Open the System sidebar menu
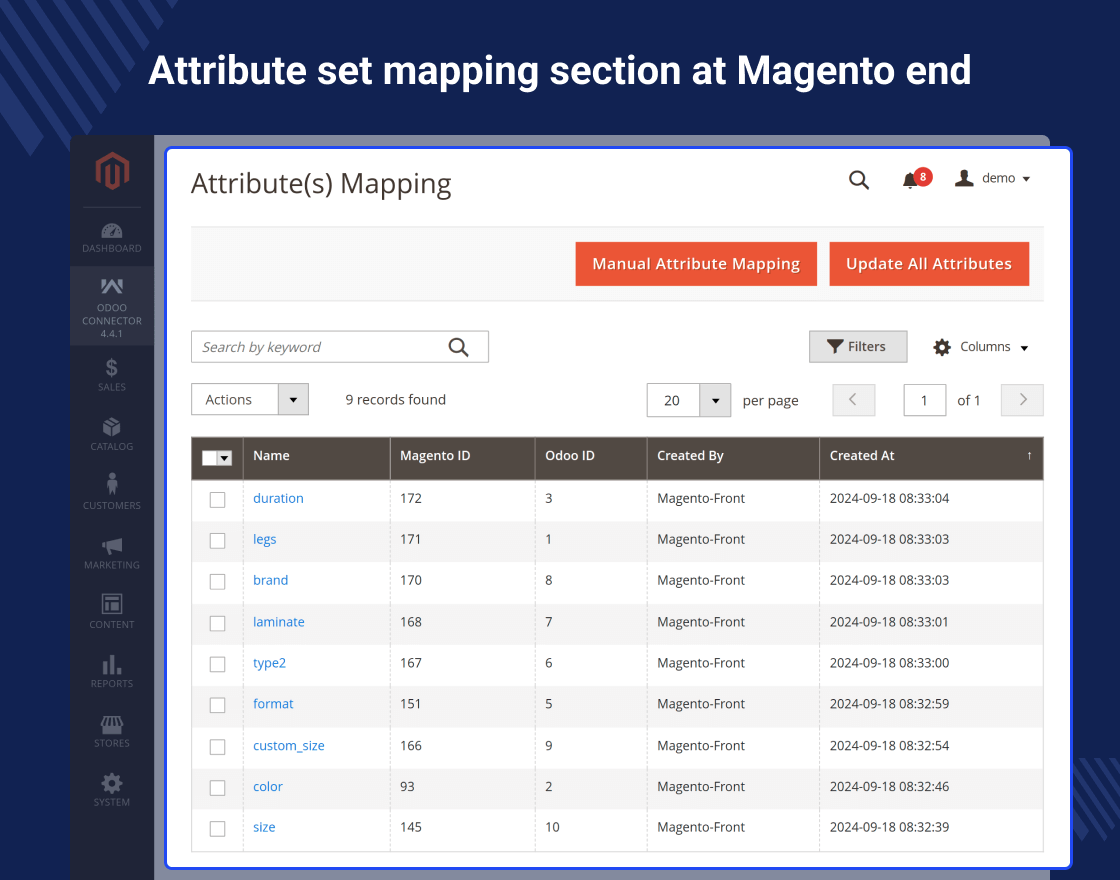Screen dimensions: 1120x880 (x=112, y=790)
